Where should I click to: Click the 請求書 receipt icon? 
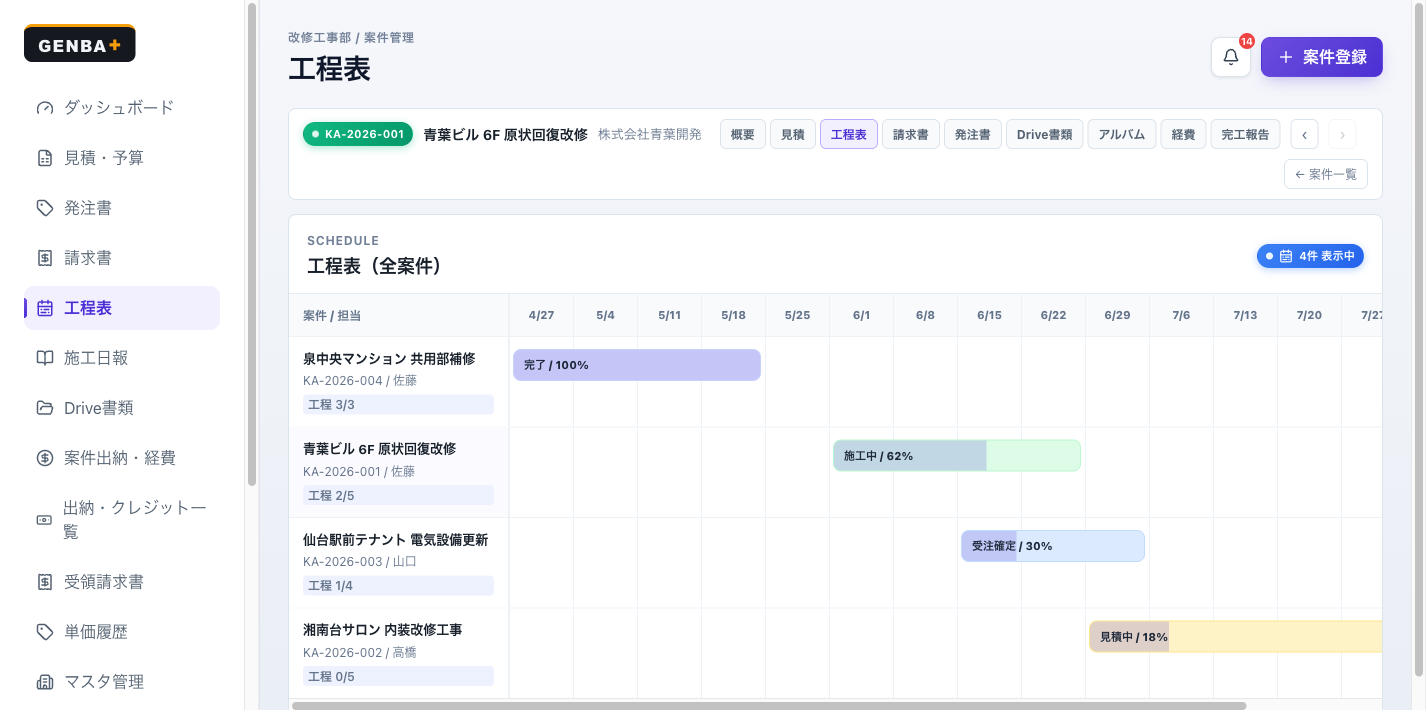point(44,258)
